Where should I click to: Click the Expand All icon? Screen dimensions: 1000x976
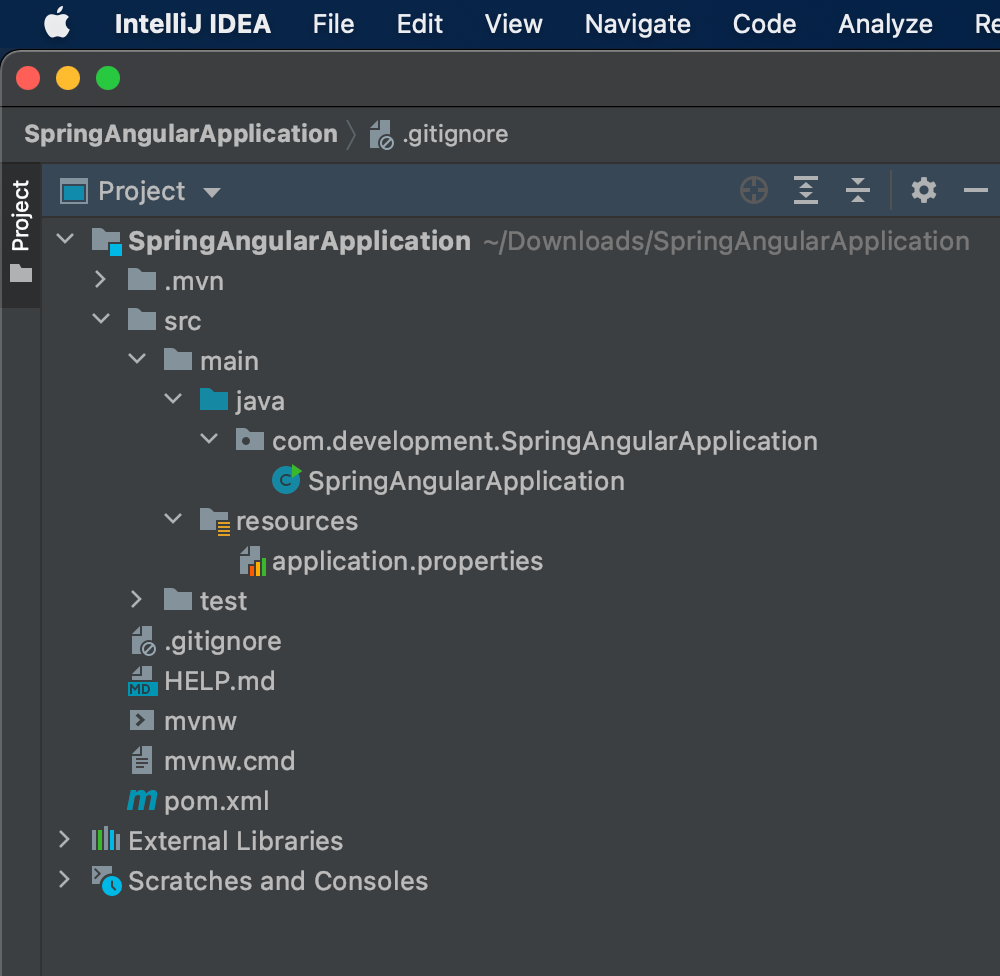(x=806, y=190)
